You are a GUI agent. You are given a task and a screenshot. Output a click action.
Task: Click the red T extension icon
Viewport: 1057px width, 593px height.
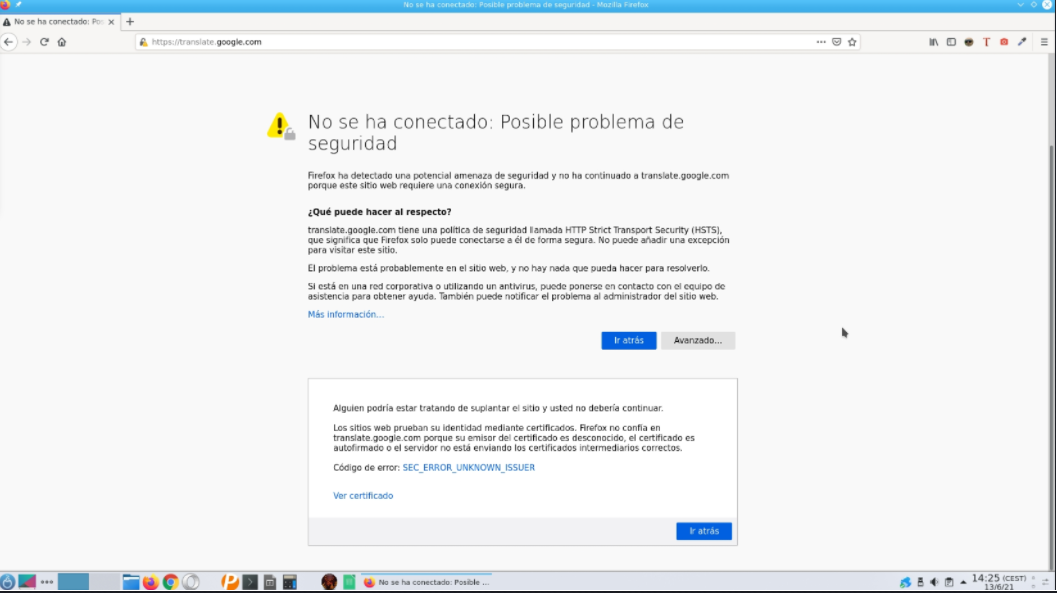coord(986,42)
